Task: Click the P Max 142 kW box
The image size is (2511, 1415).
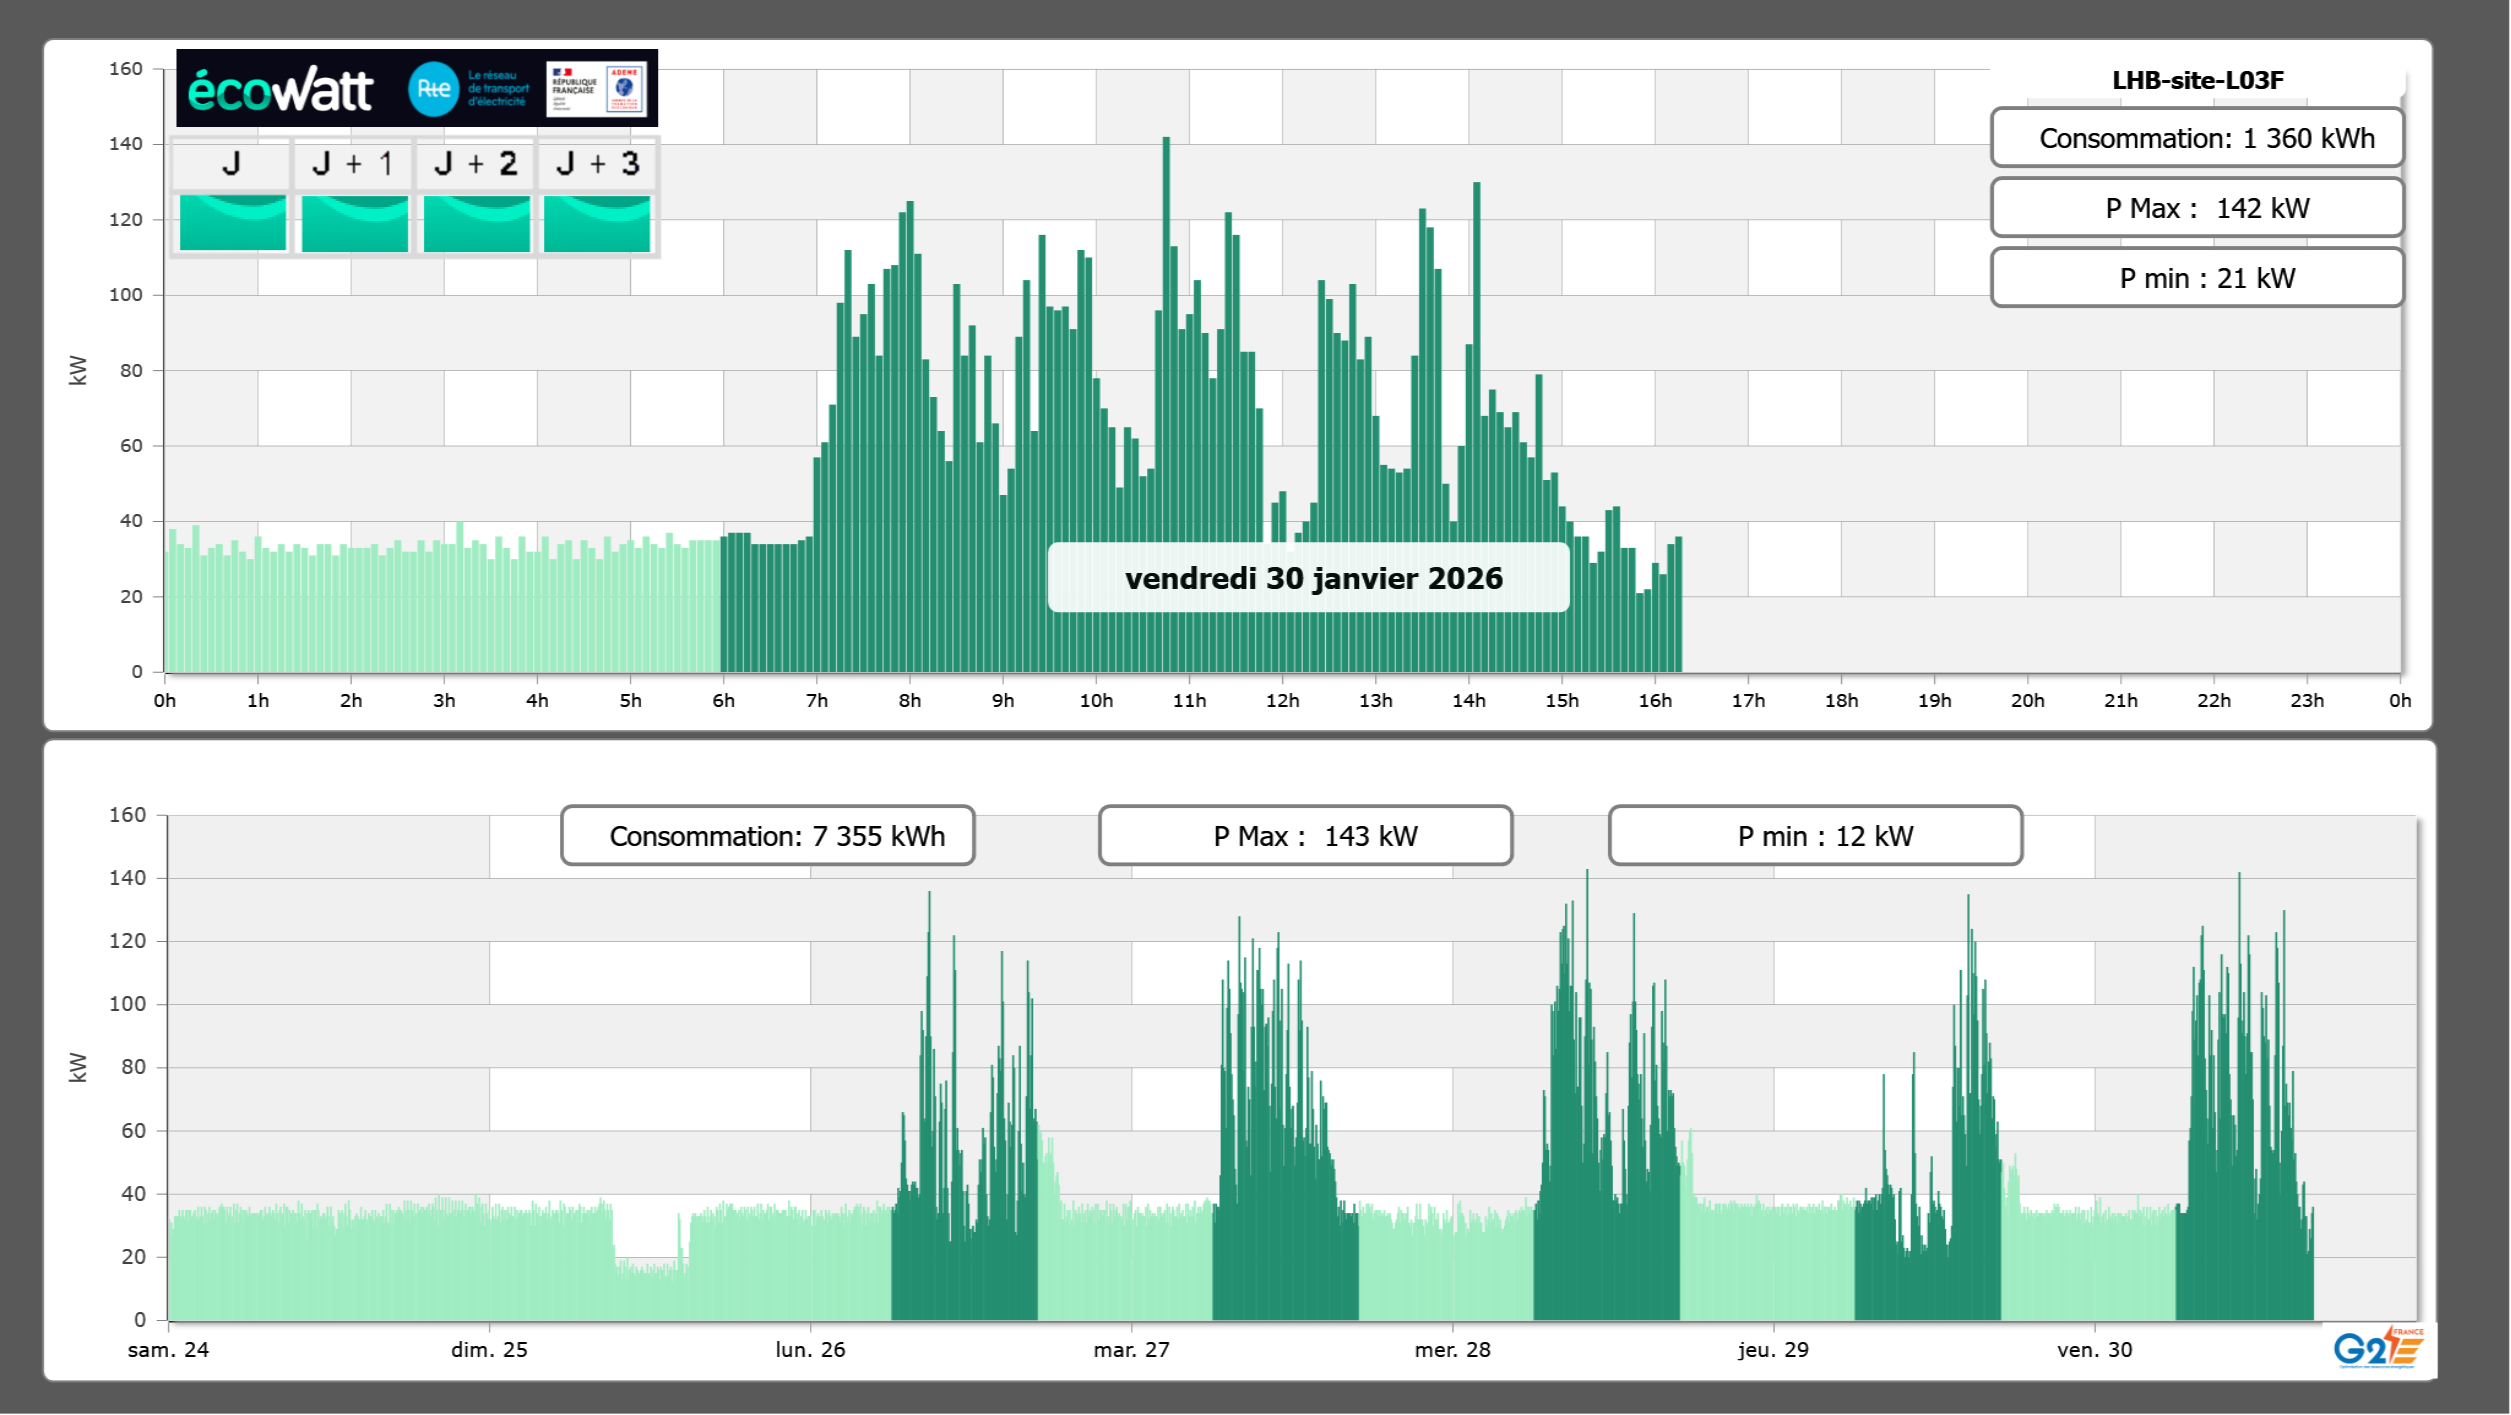Action: point(2196,208)
